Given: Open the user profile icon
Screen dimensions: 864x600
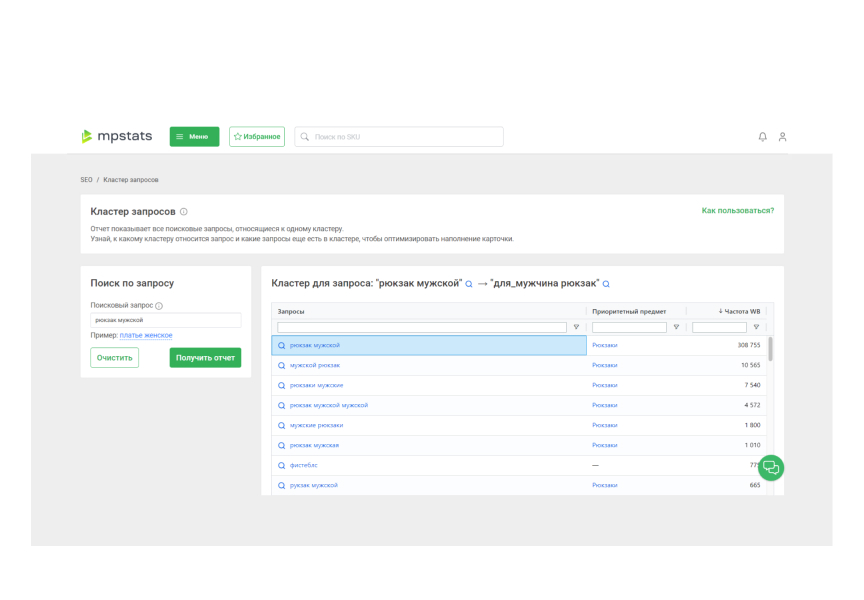Looking at the screenshot, I should tap(783, 137).
